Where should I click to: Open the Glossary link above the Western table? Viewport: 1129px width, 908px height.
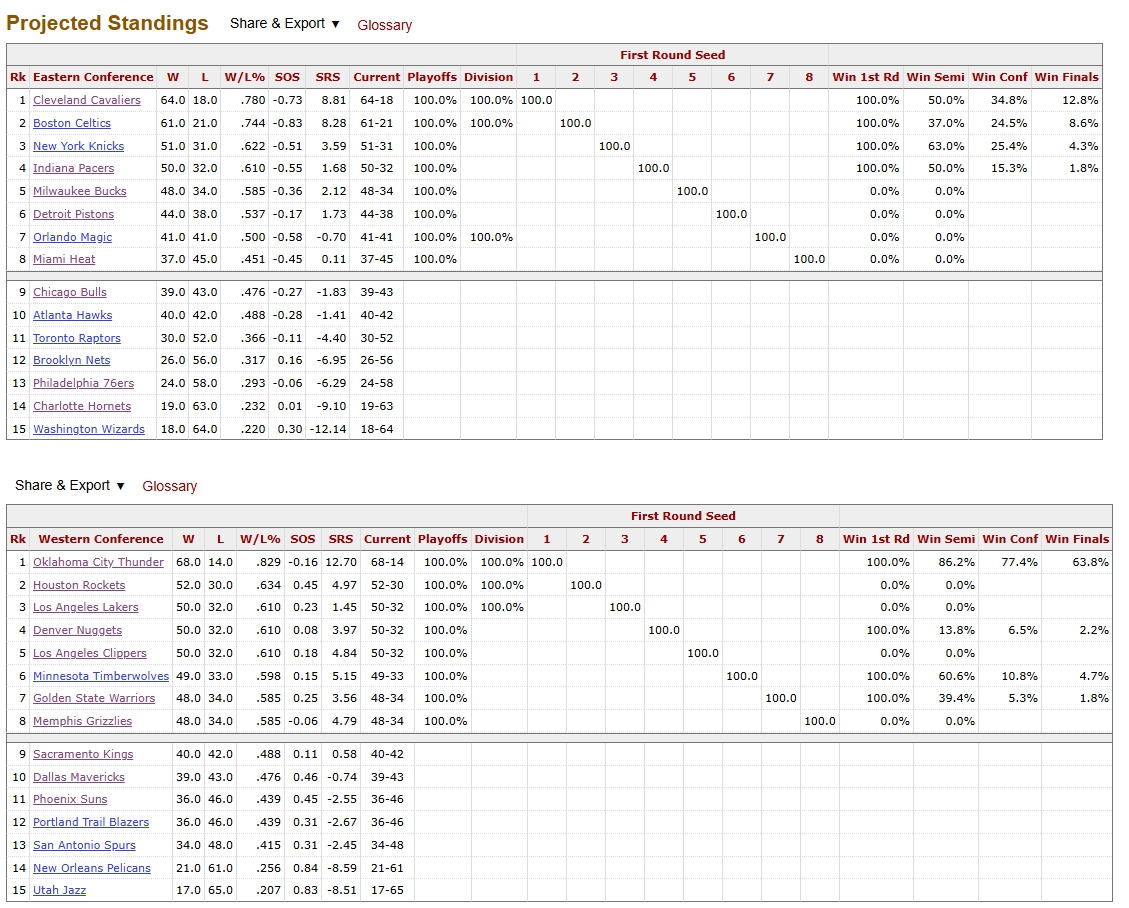(169, 486)
